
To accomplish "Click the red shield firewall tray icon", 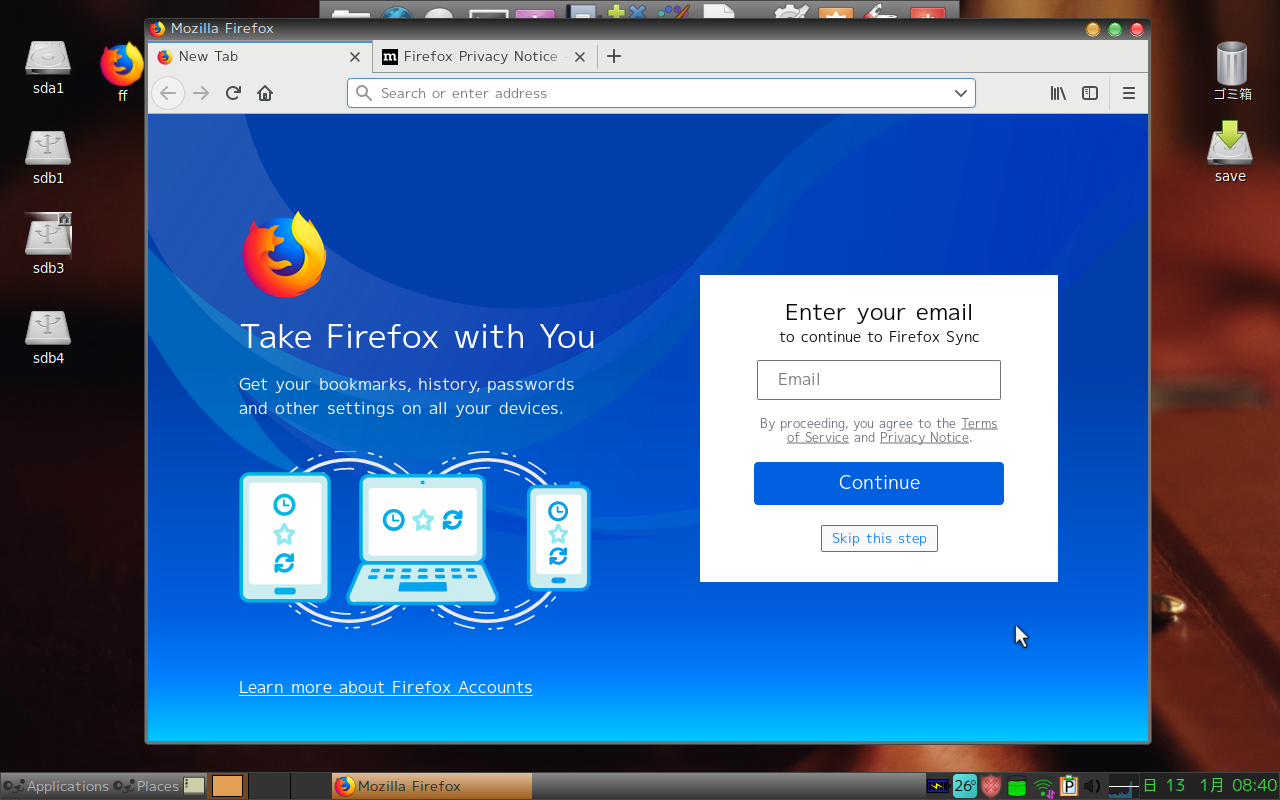I will 991,786.
